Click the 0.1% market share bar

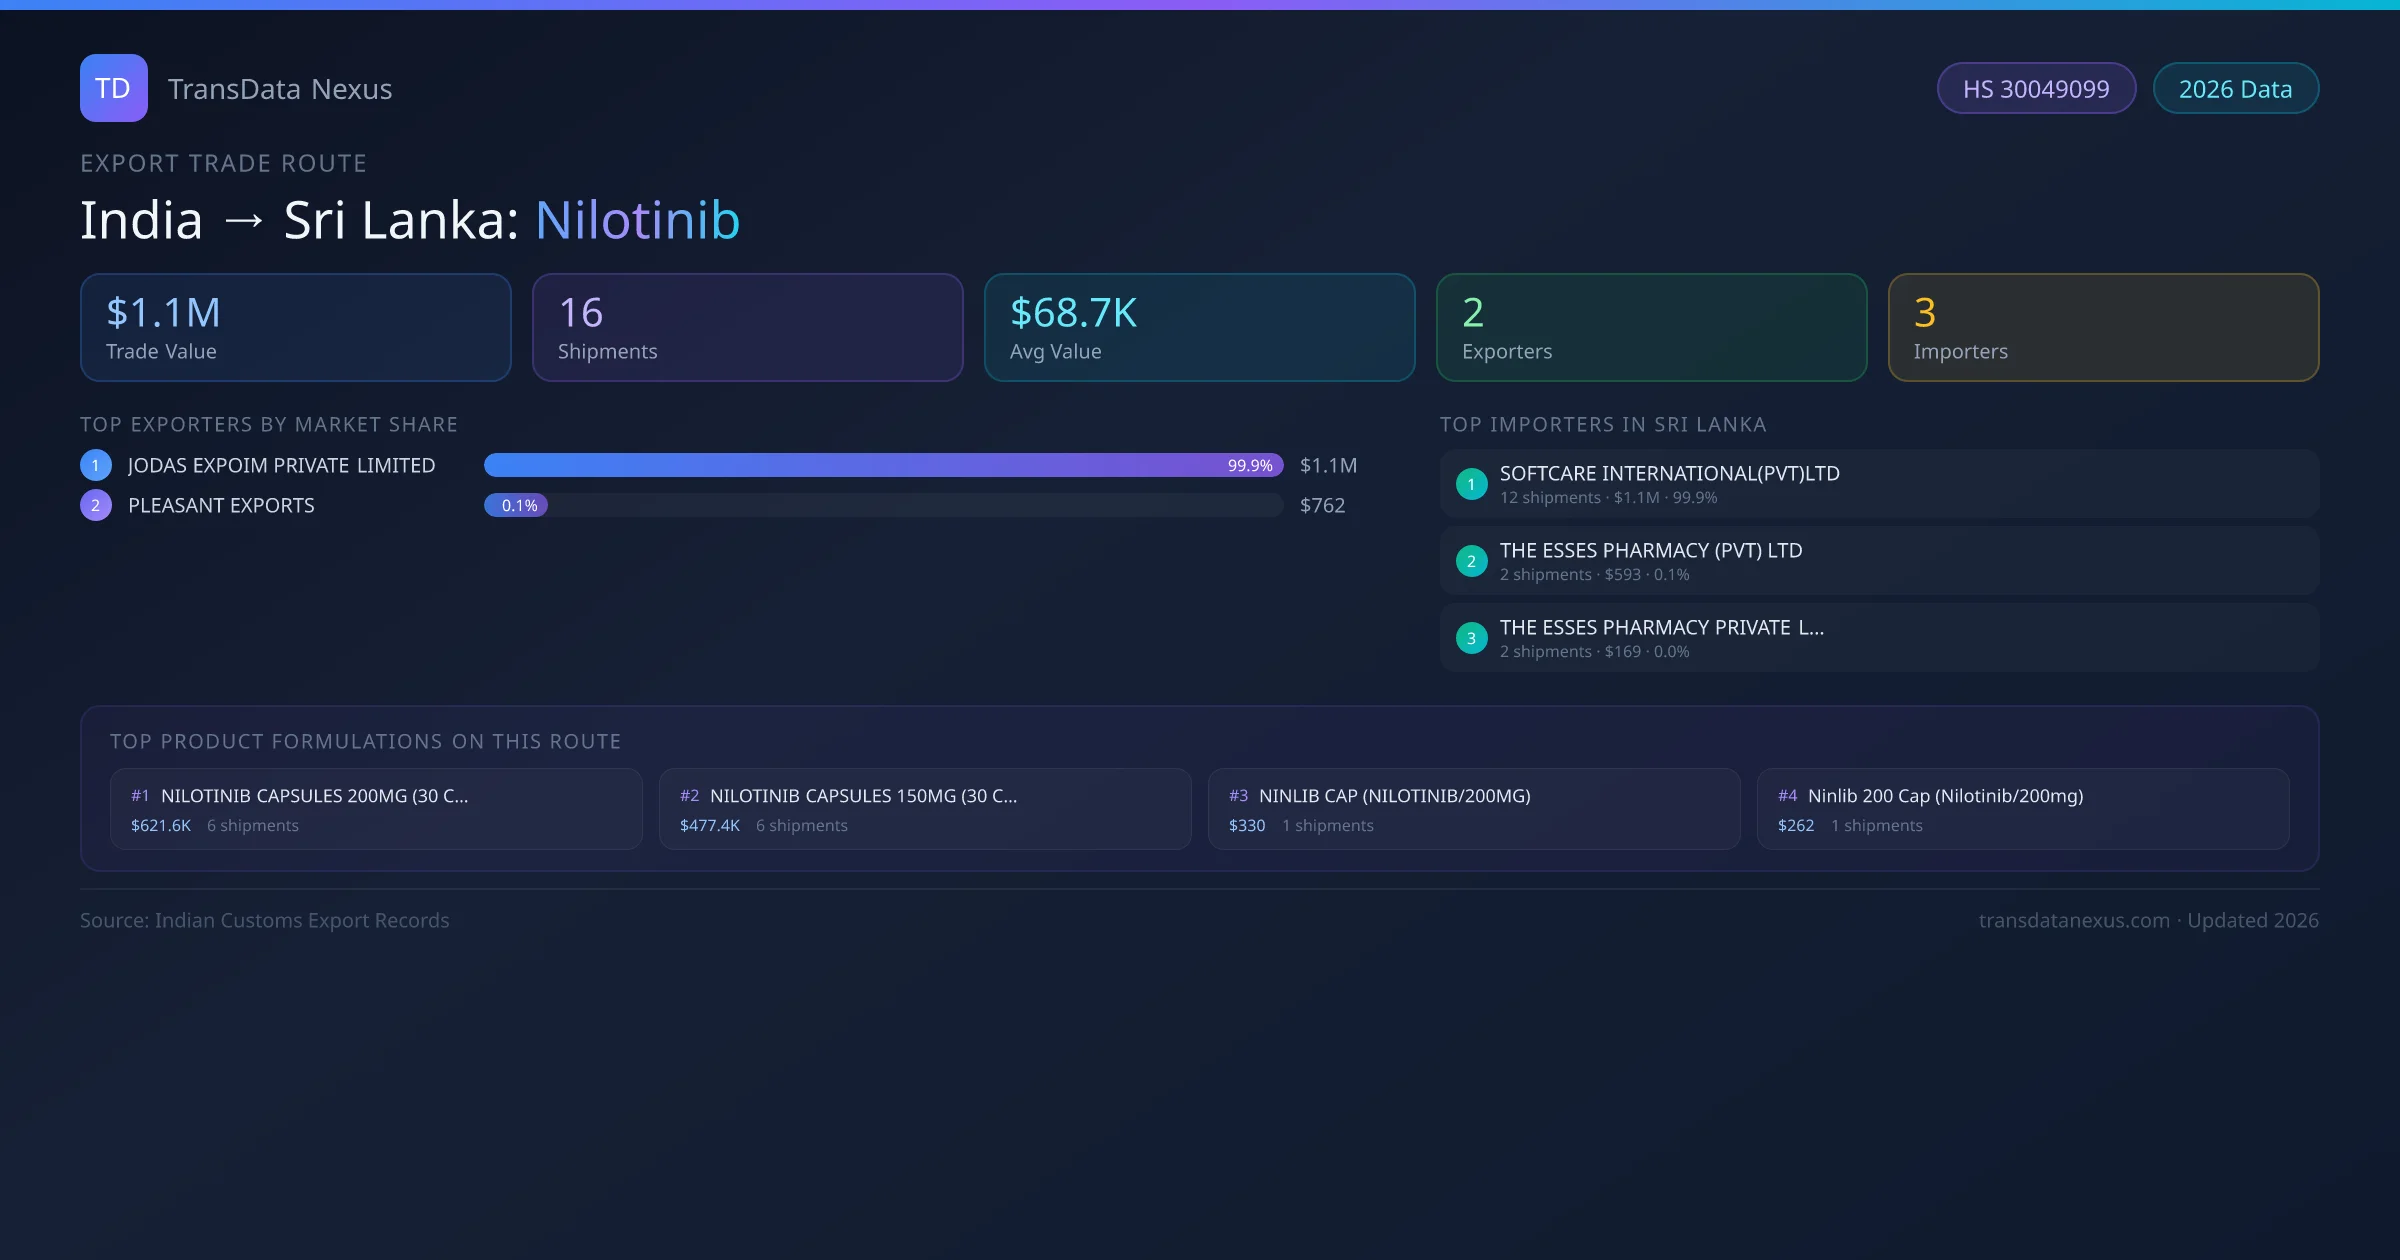pos(516,505)
